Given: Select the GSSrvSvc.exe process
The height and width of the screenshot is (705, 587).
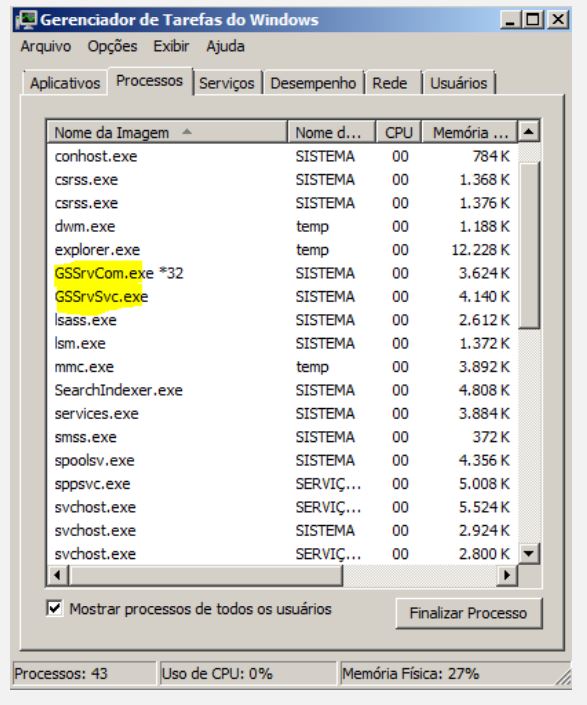Looking at the screenshot, I should 282,297.
